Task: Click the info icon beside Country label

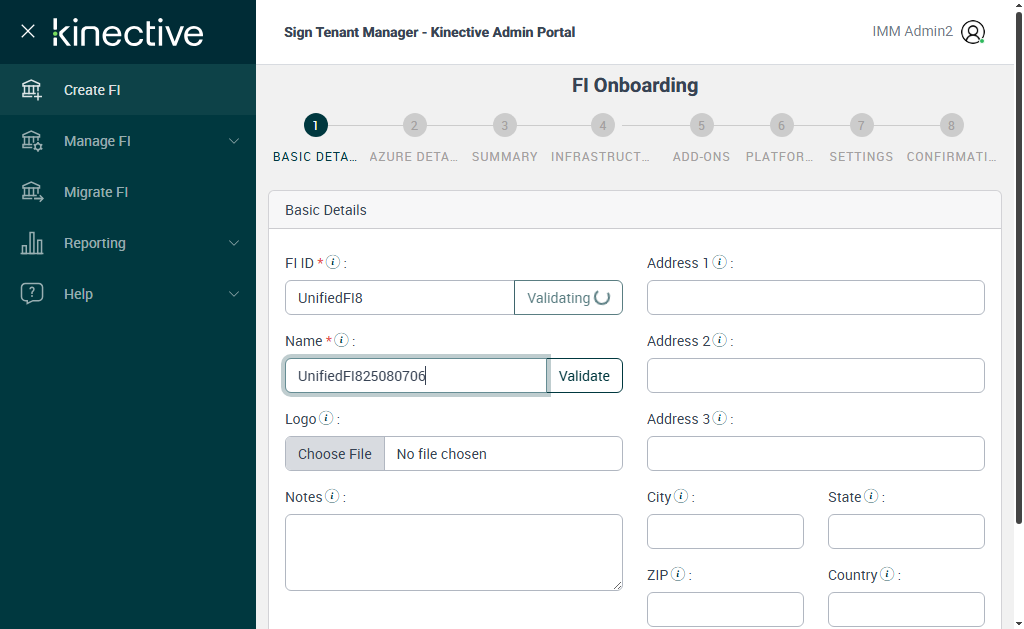Action: (887, 574)
